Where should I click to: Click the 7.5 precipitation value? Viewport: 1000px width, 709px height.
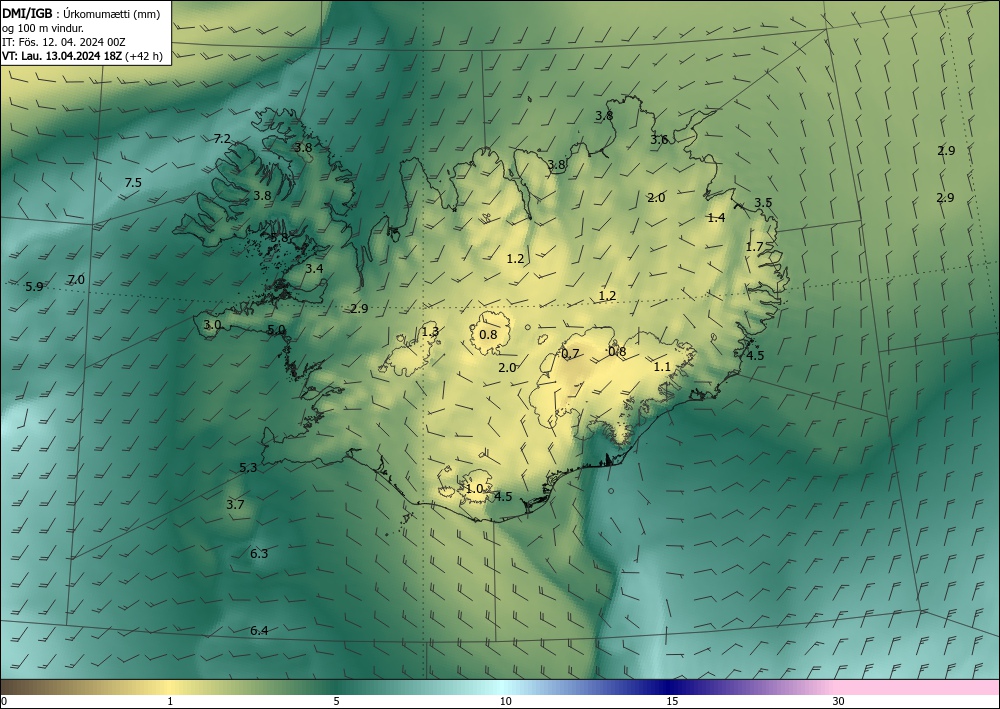[x=133, y=183]
